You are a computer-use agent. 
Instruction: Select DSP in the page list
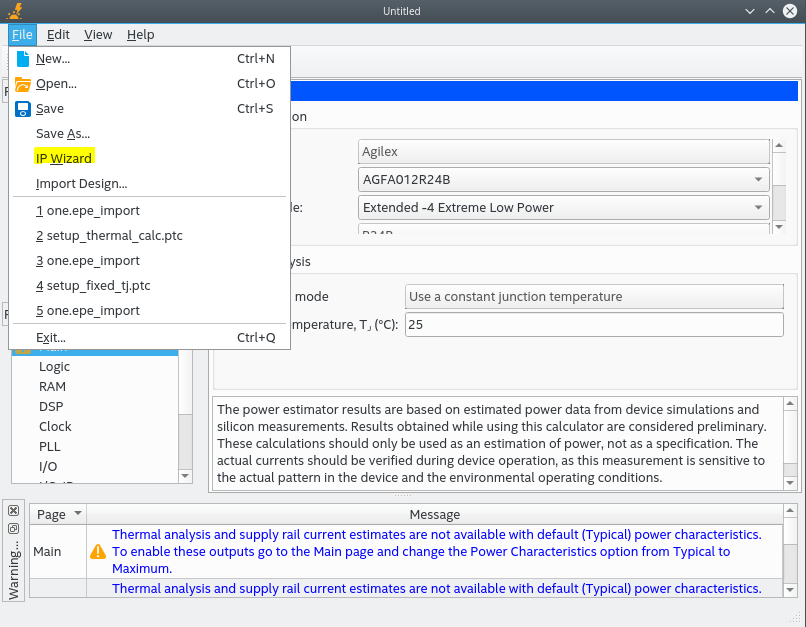51,407
